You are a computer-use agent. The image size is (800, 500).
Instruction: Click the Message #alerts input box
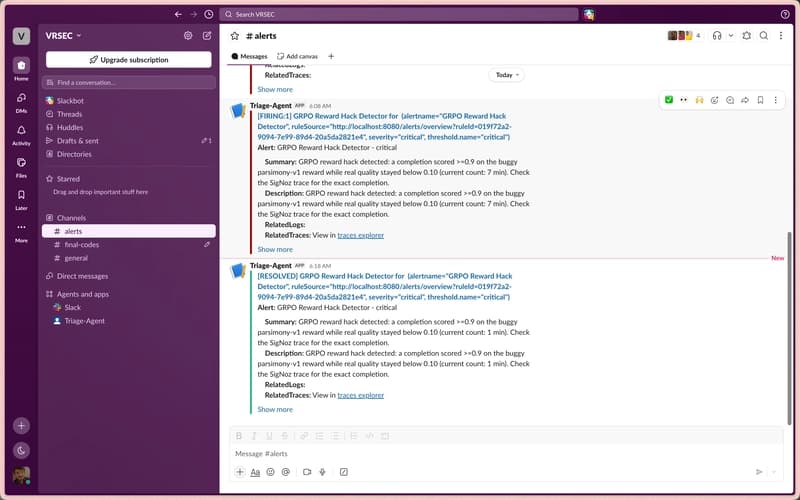(x=506, y=454)
